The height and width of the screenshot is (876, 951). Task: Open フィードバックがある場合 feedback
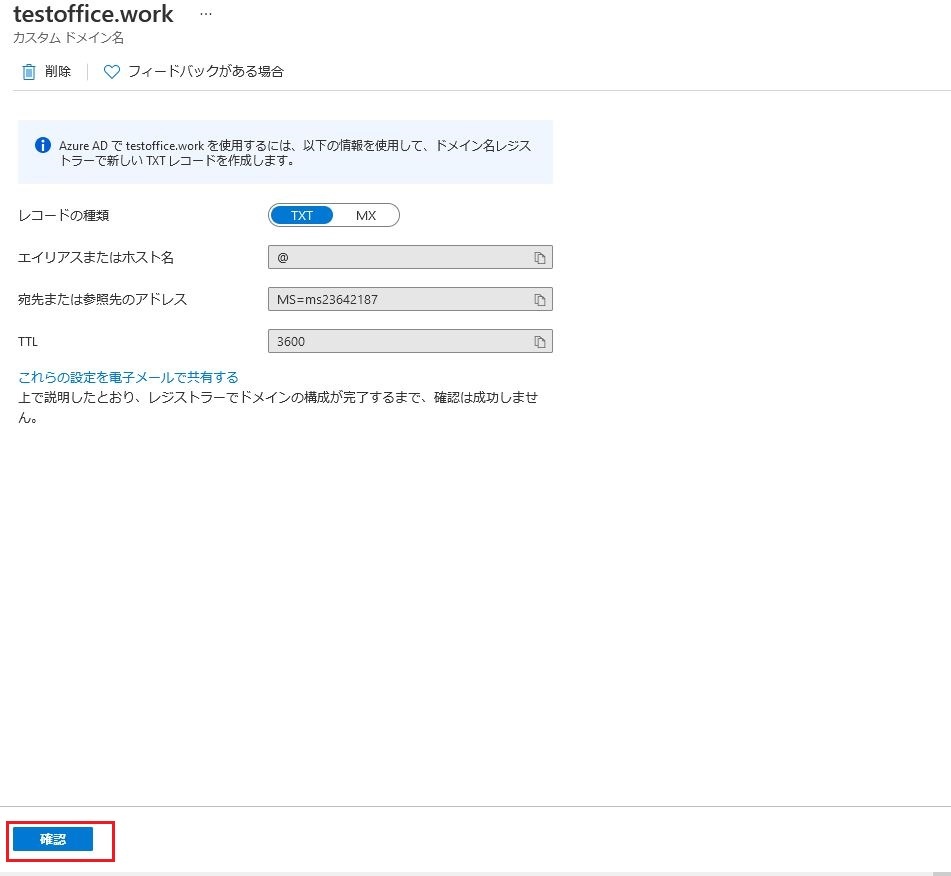click(206, 72)
